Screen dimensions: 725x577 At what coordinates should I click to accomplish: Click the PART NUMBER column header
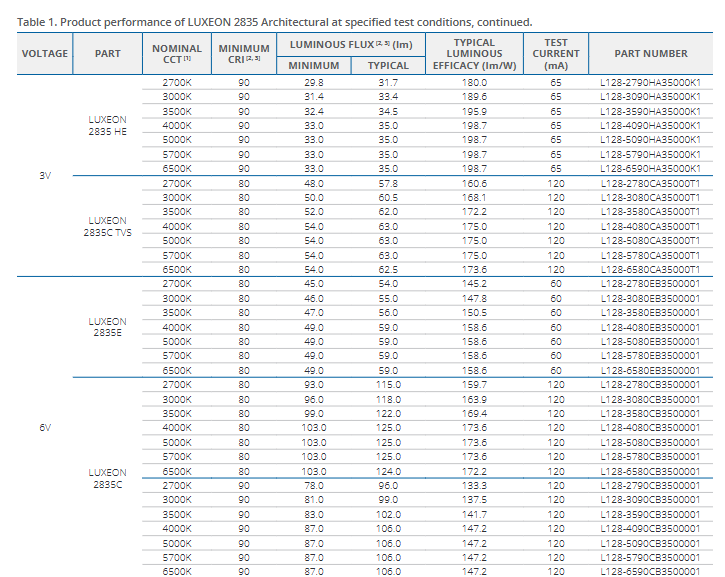[x=651, y=54]
